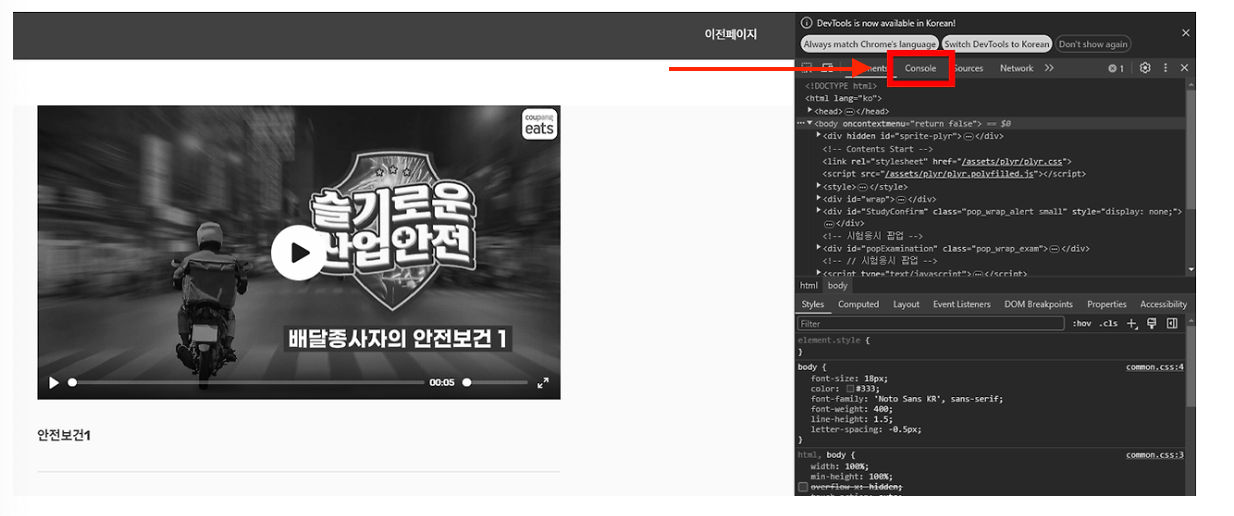
Task: Toggle the computed styles sidebar icon
Action: click(x=1172, y=324)
